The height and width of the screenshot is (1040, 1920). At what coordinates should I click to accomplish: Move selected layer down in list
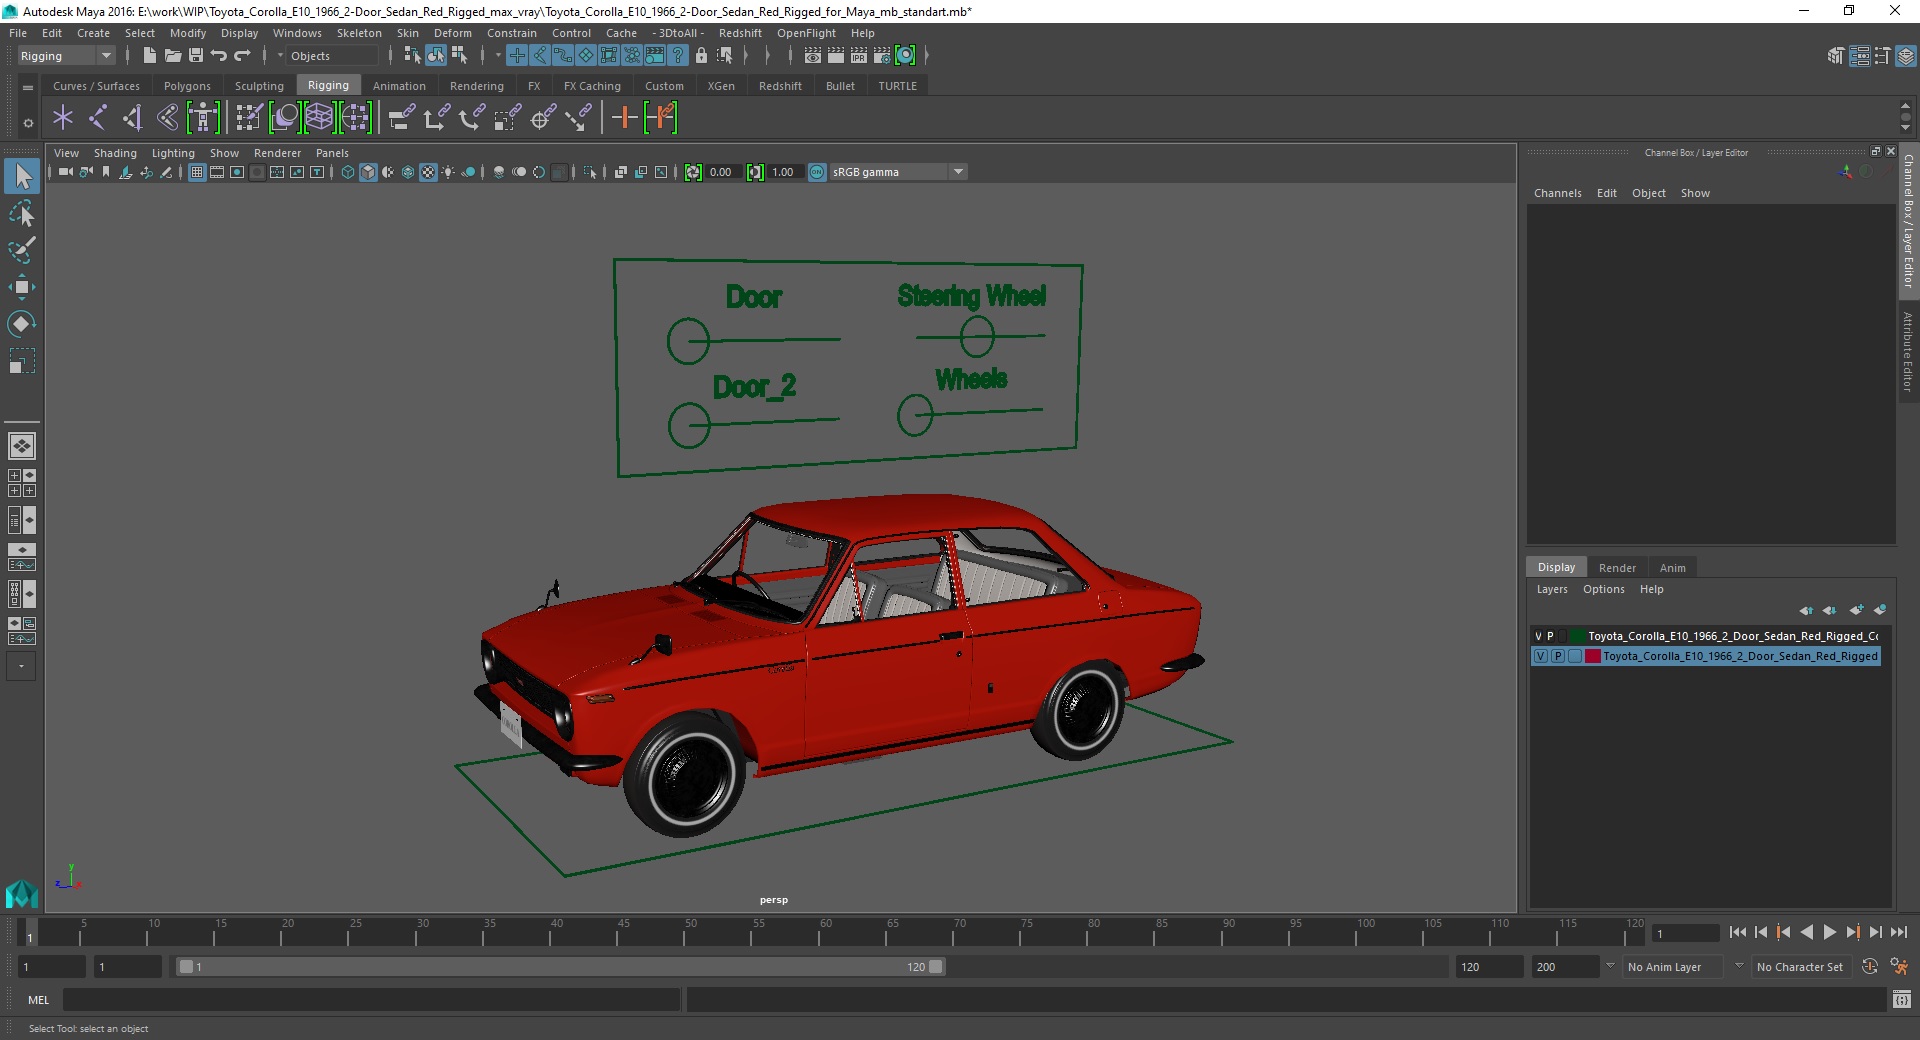pyautogui.click(x=1830, y=610)
